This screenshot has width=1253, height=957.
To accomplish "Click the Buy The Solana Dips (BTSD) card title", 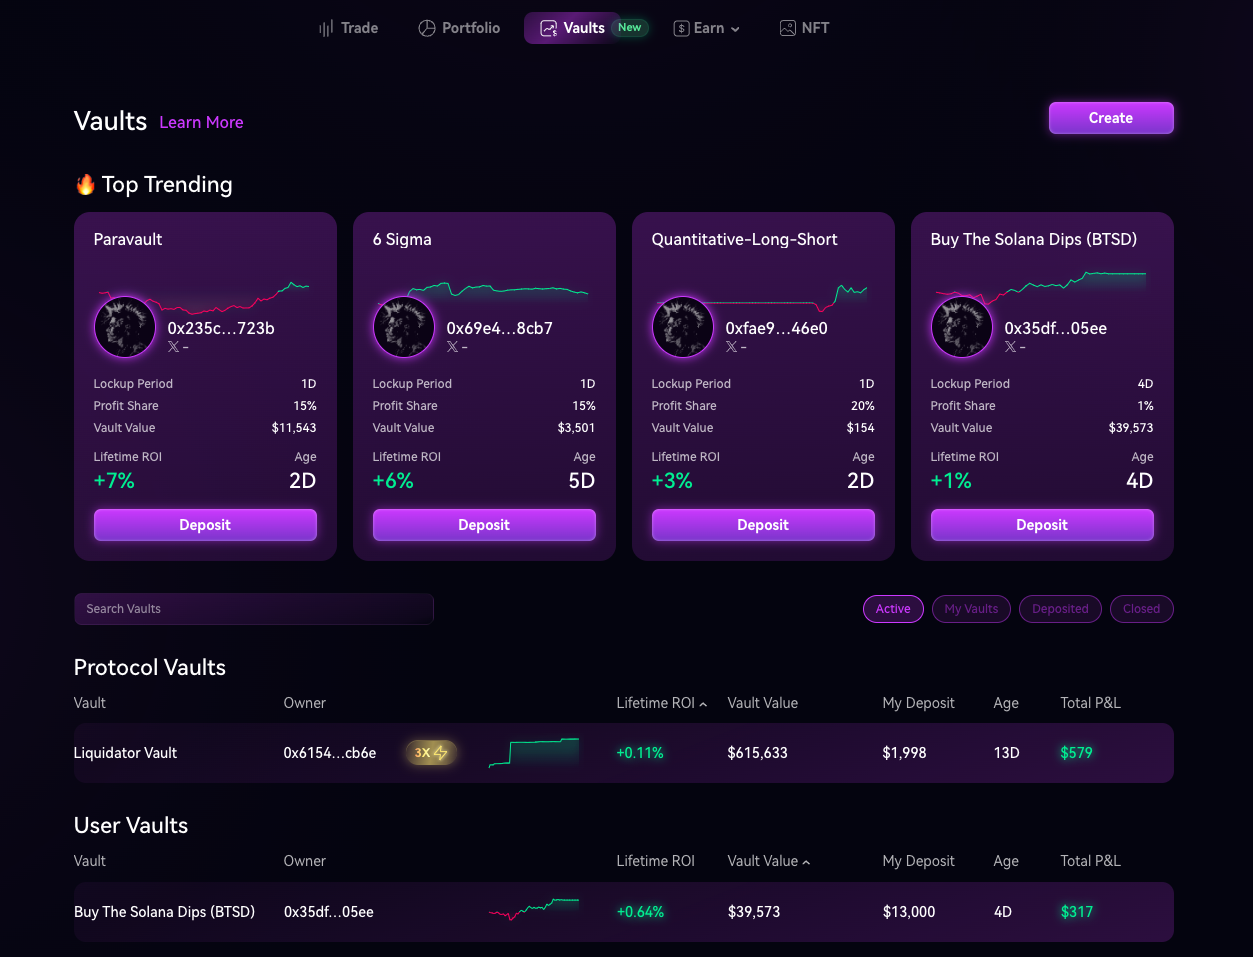I will (x=1034, y=239).
